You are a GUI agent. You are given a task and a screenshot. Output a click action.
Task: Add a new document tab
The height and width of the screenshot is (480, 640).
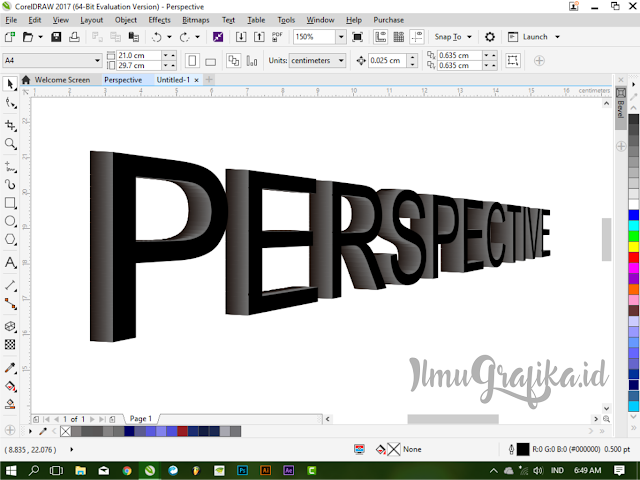coord(209,80)
